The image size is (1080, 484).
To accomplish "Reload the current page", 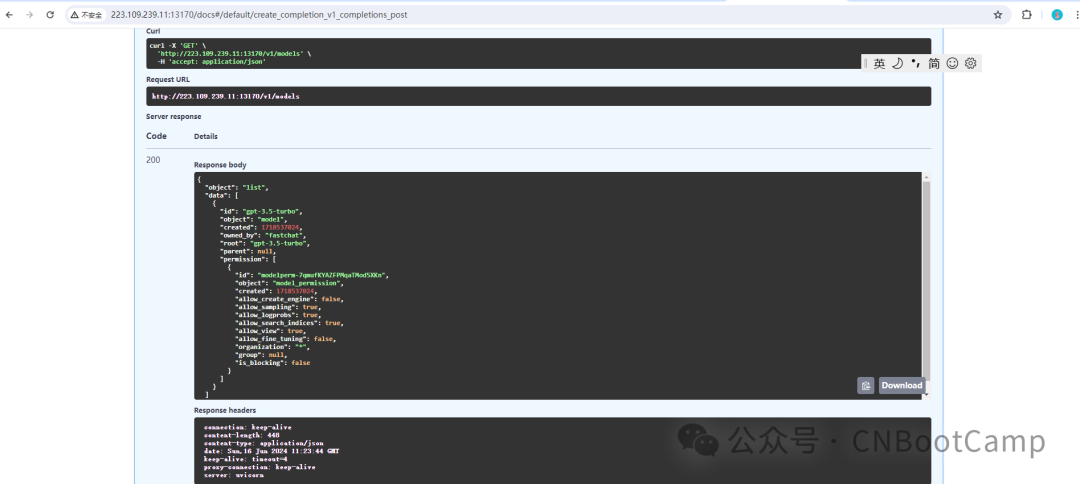I will coord(50,15).
